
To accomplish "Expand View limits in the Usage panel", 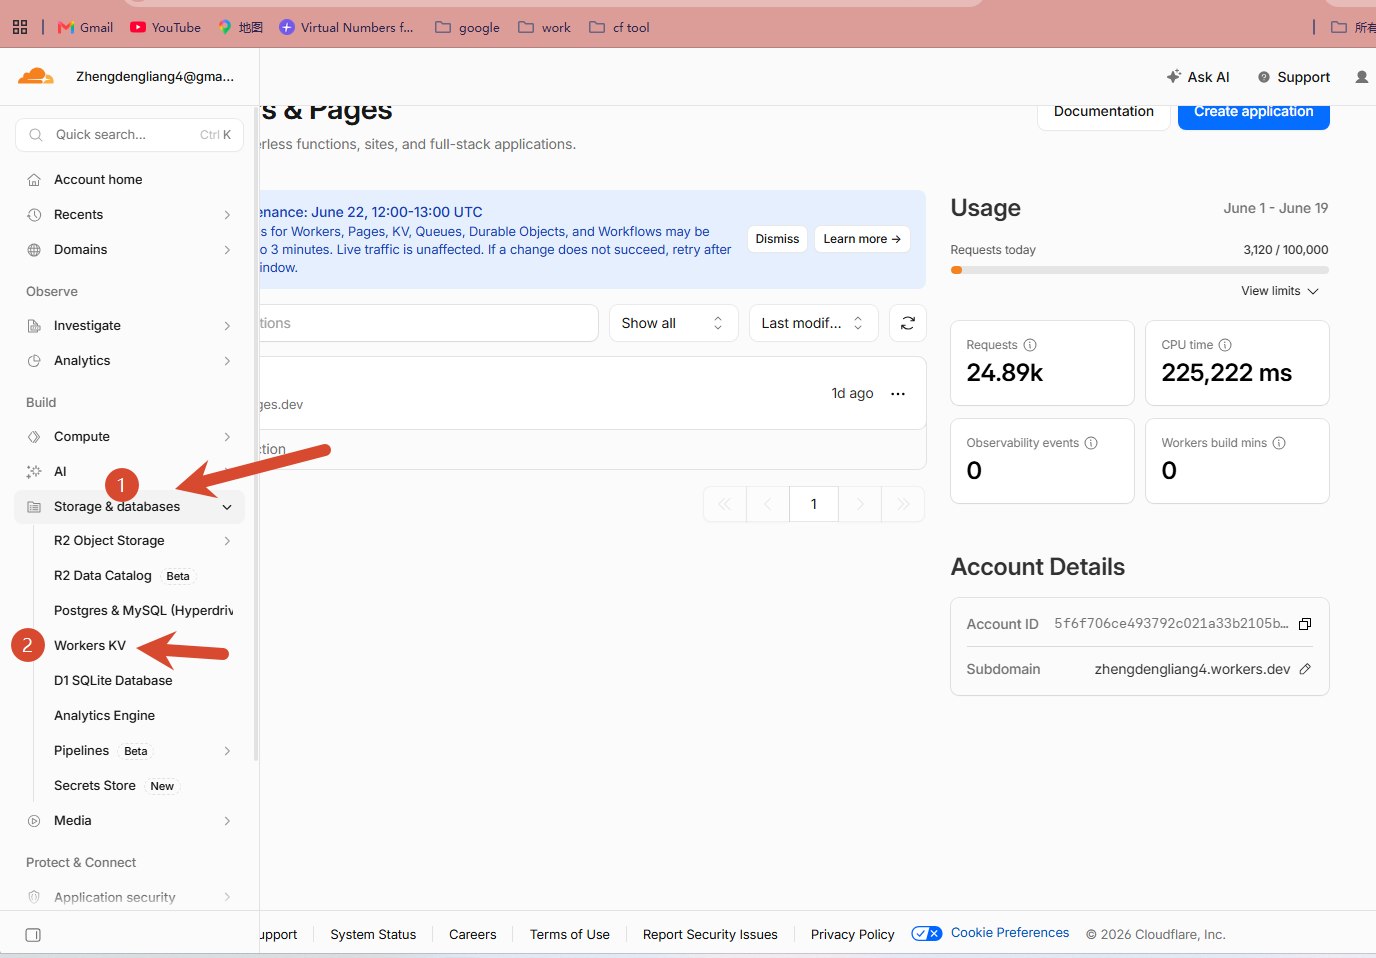I will click(x=1280, y=291).
